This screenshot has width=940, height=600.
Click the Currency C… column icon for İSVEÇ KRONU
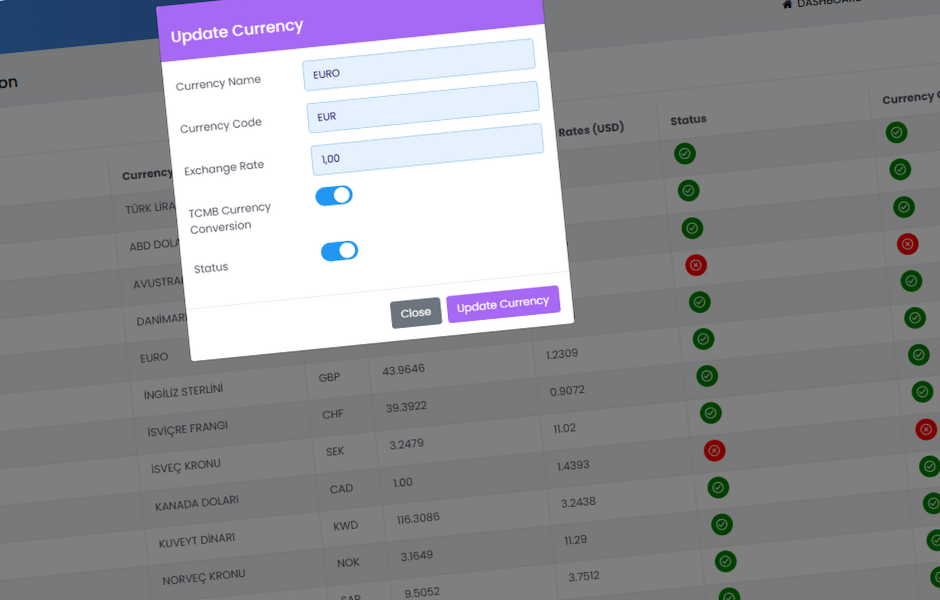922,392
